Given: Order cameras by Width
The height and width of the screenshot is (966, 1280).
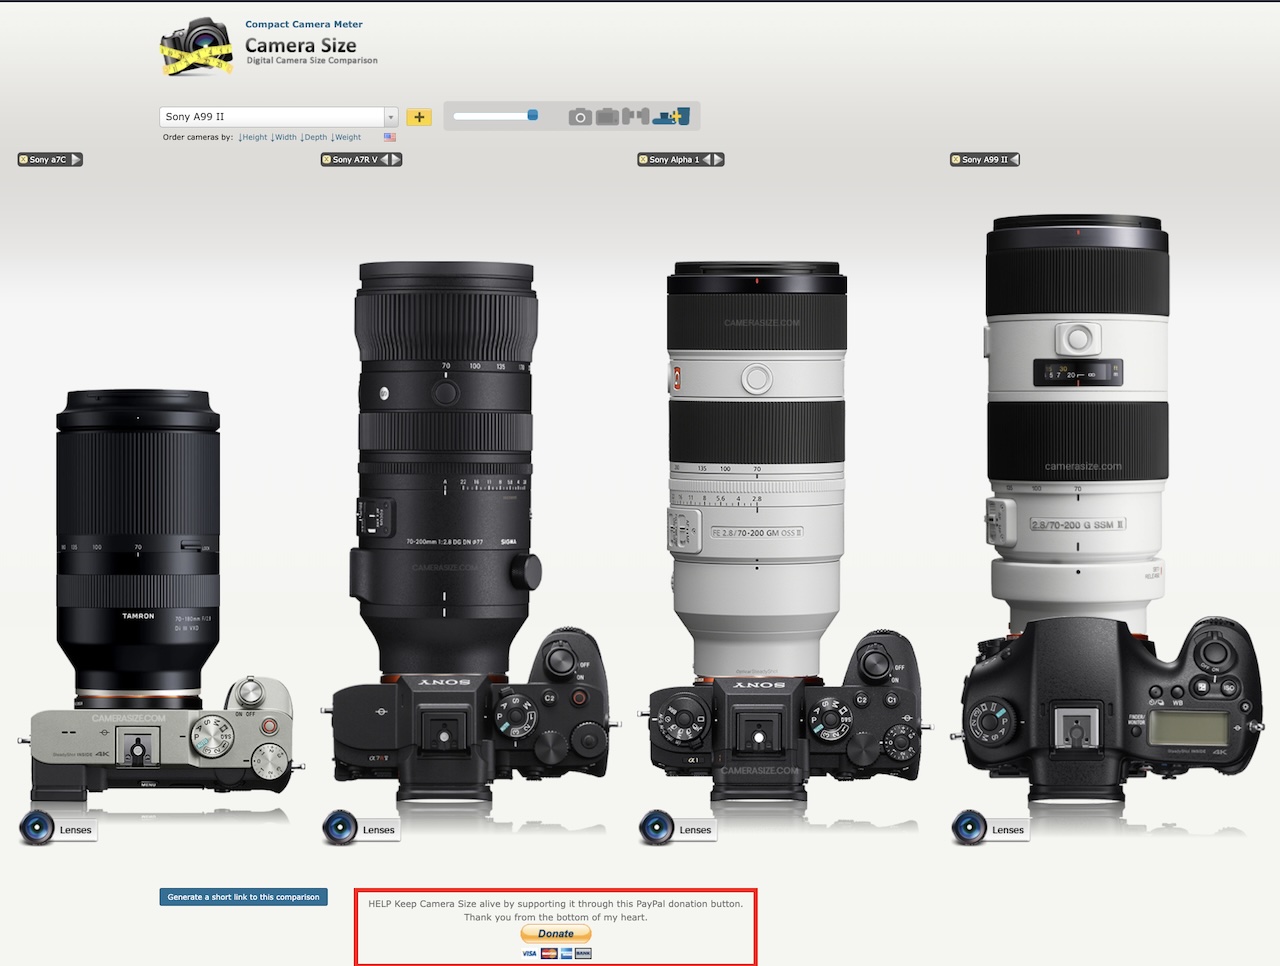Looking at the screenshot, I should (x=284, y=137).
